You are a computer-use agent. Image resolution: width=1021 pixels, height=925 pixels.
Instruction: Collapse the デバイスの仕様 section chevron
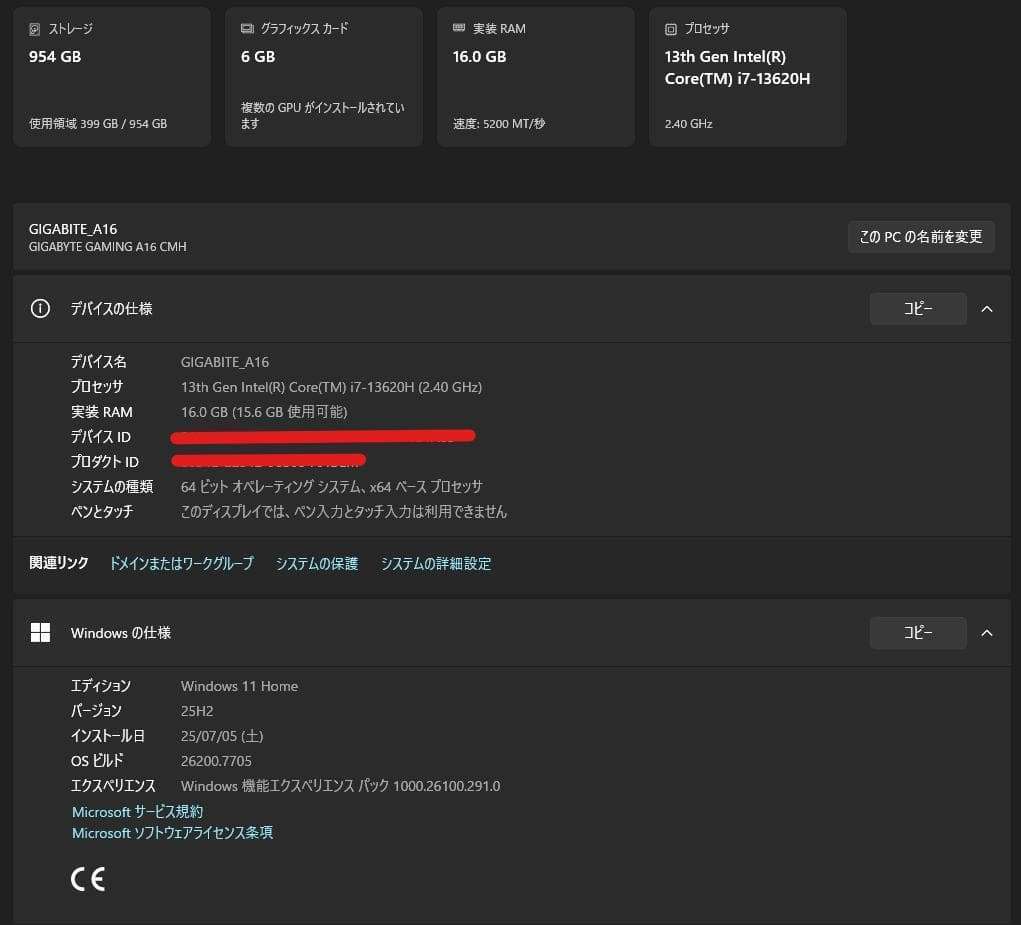click(987, 309)
